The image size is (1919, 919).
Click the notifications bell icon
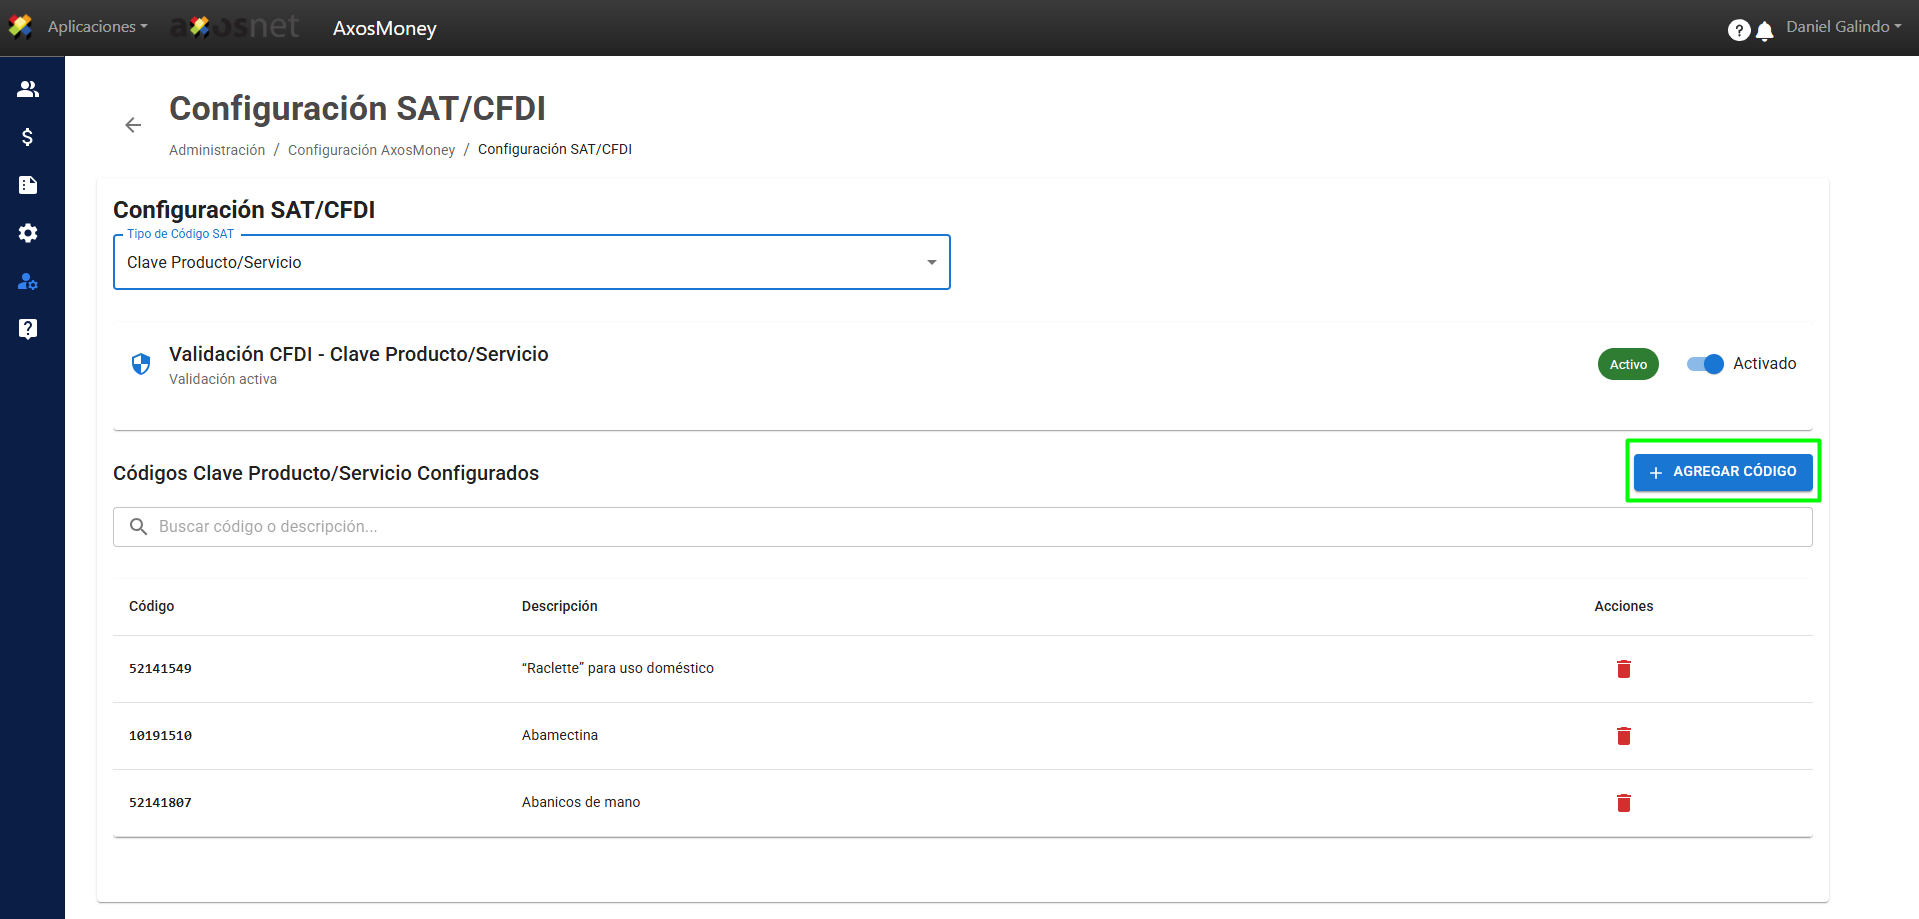[1765, 31]
